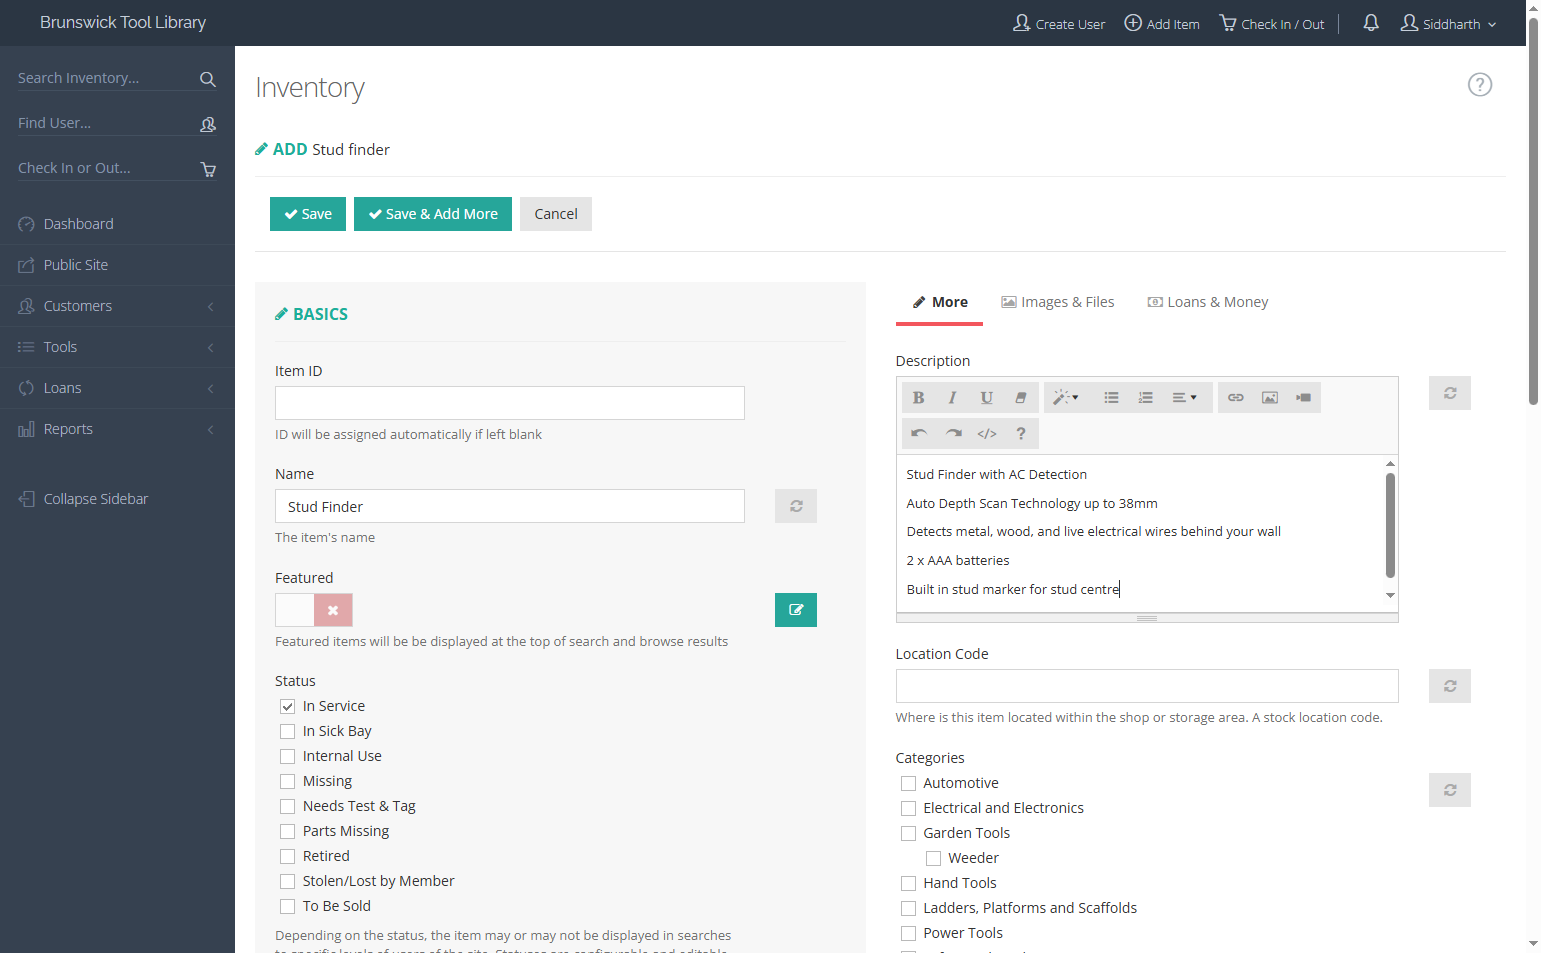Go to Dashboard in the sidebar
Viewport: 1541px width, 953px height.
pos(117,224)
